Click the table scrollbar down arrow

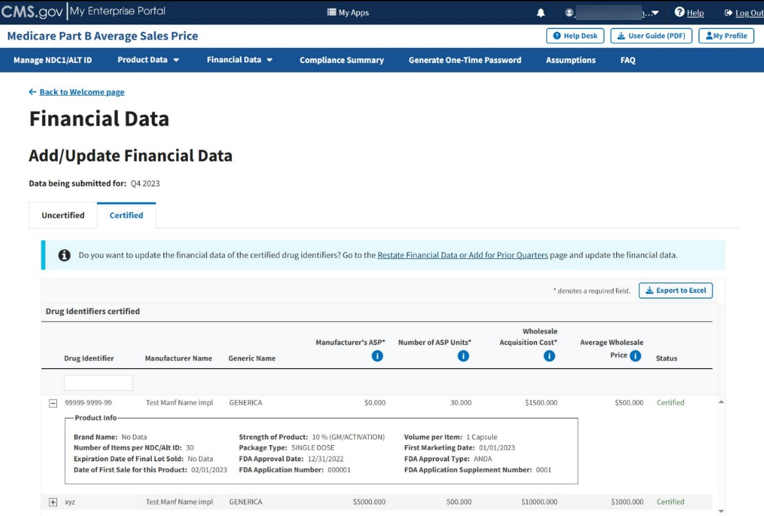pyautogui.click(x=721, y=511)
